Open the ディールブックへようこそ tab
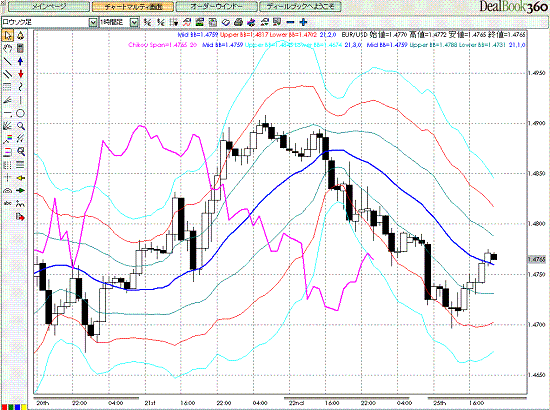Screen dimensions: 550x410 coord(300,6)
